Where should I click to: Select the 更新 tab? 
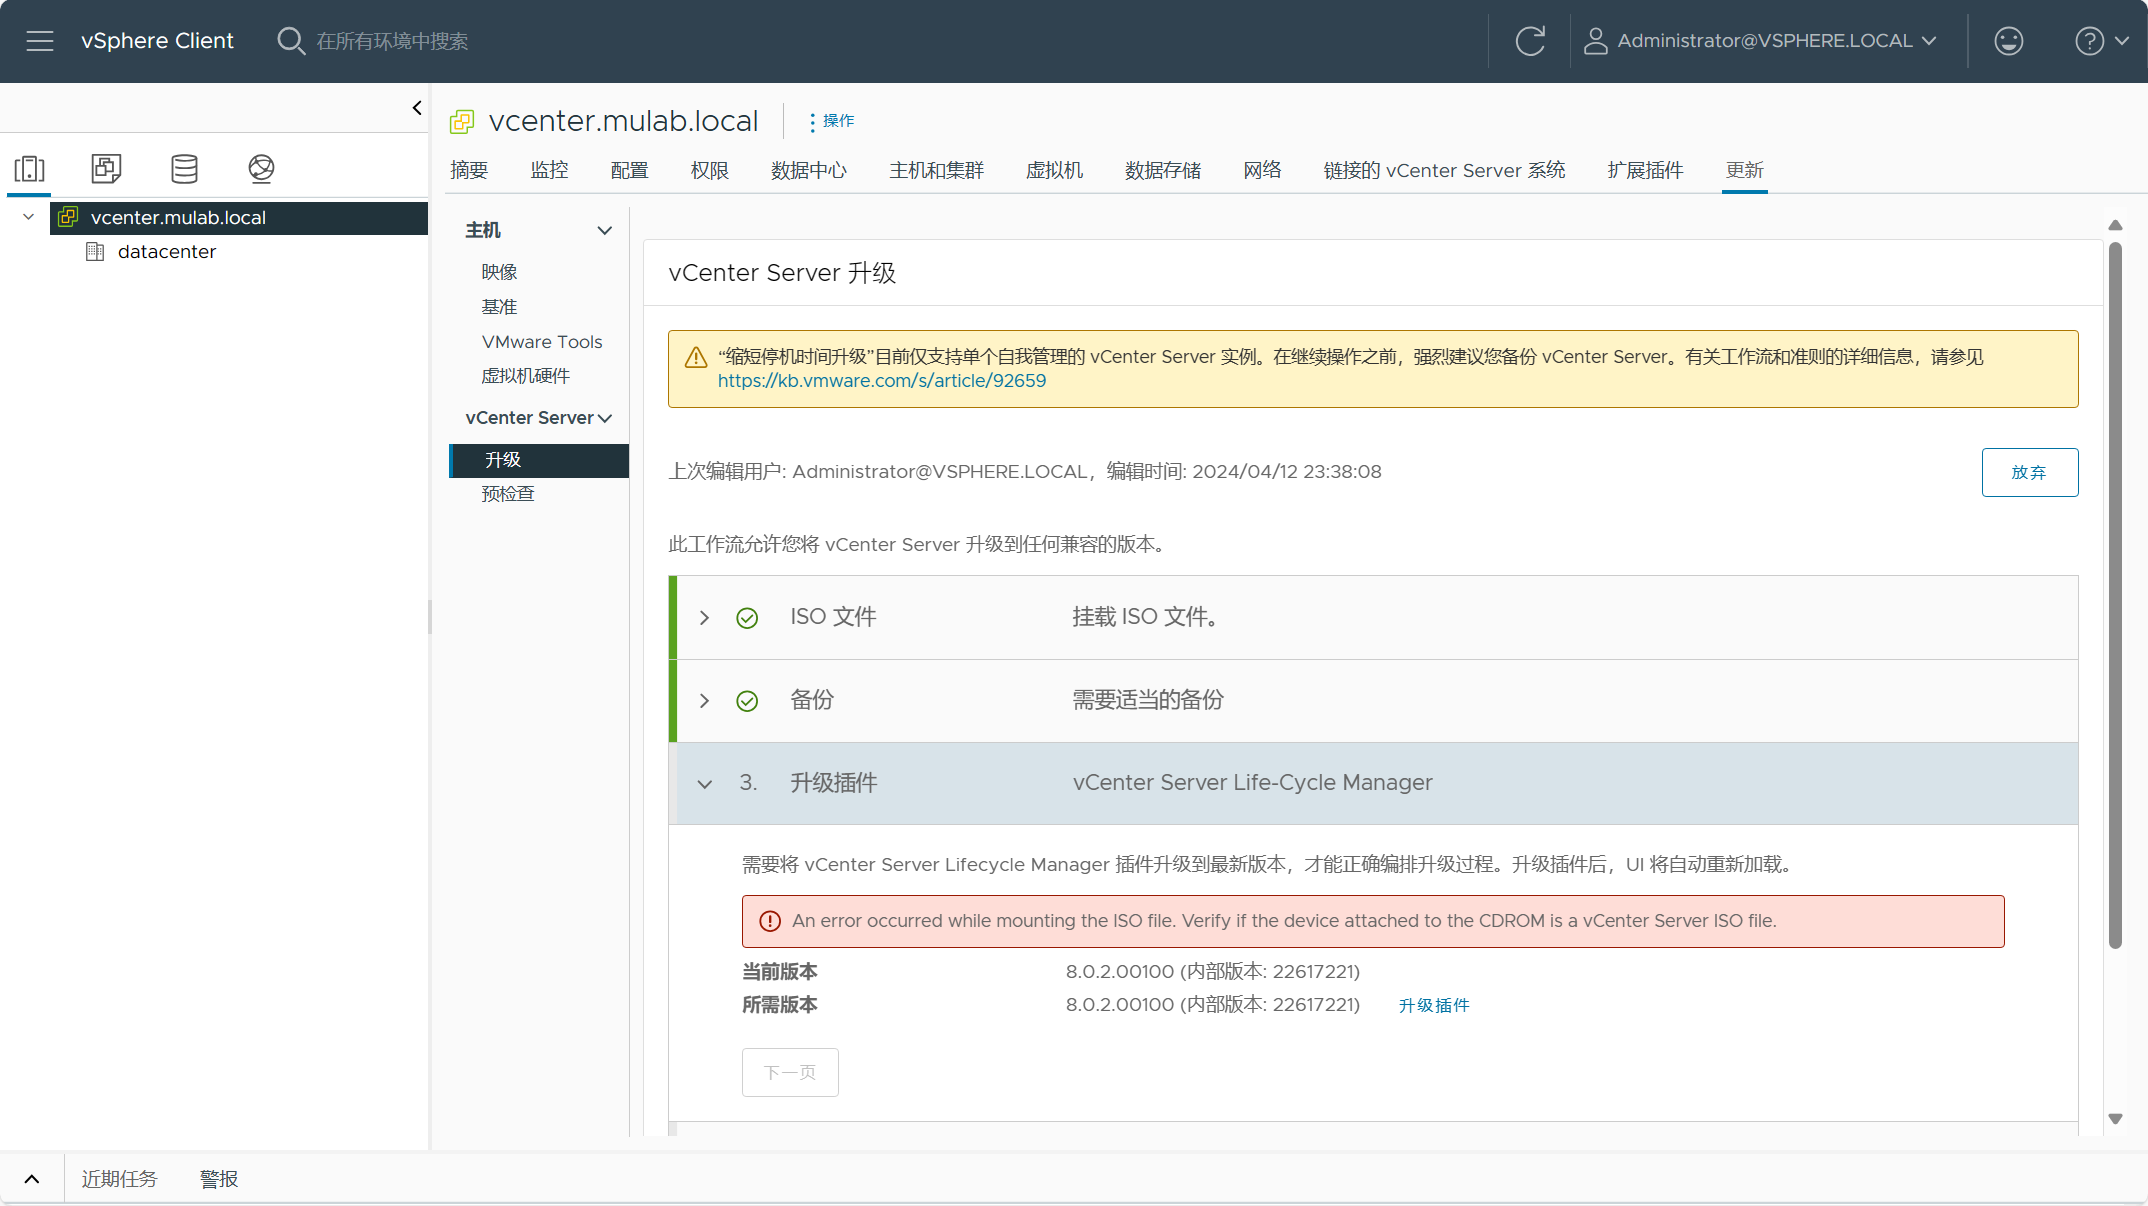(1744, 170)
